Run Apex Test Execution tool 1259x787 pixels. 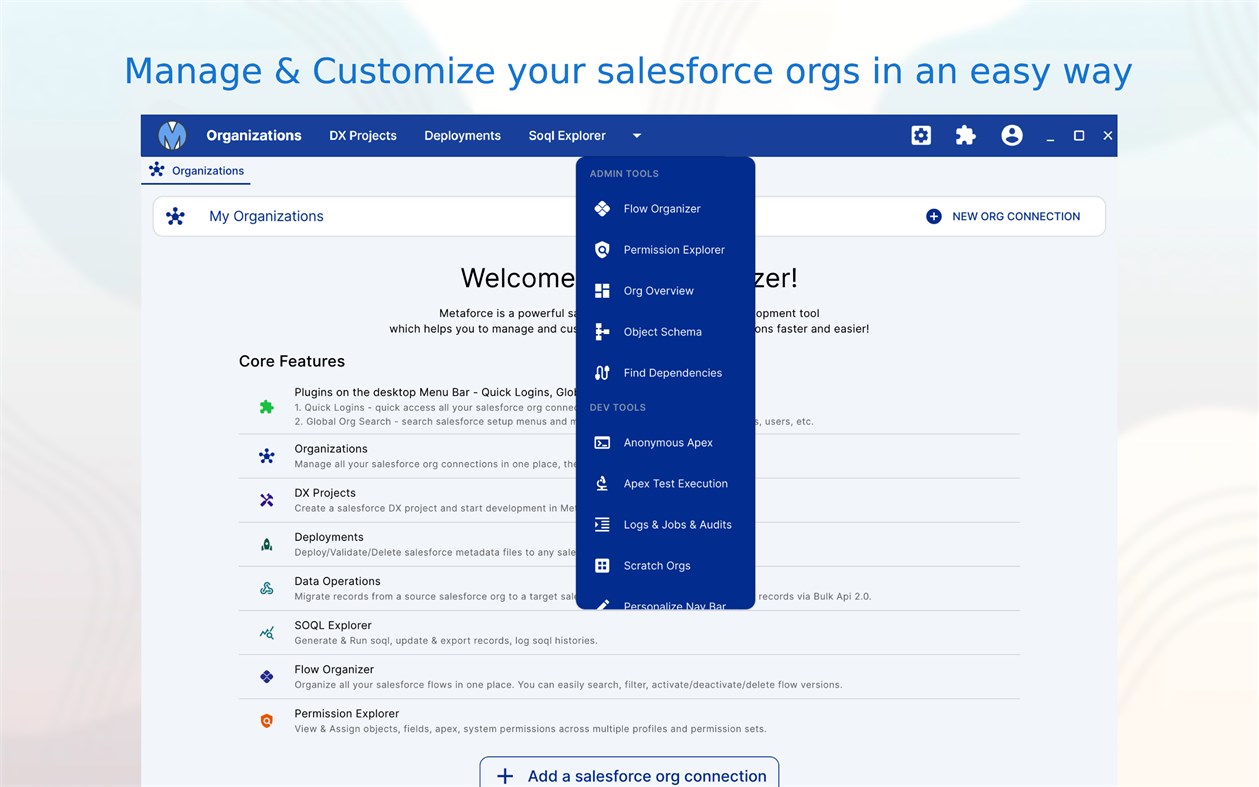click(x=674, y=484)
